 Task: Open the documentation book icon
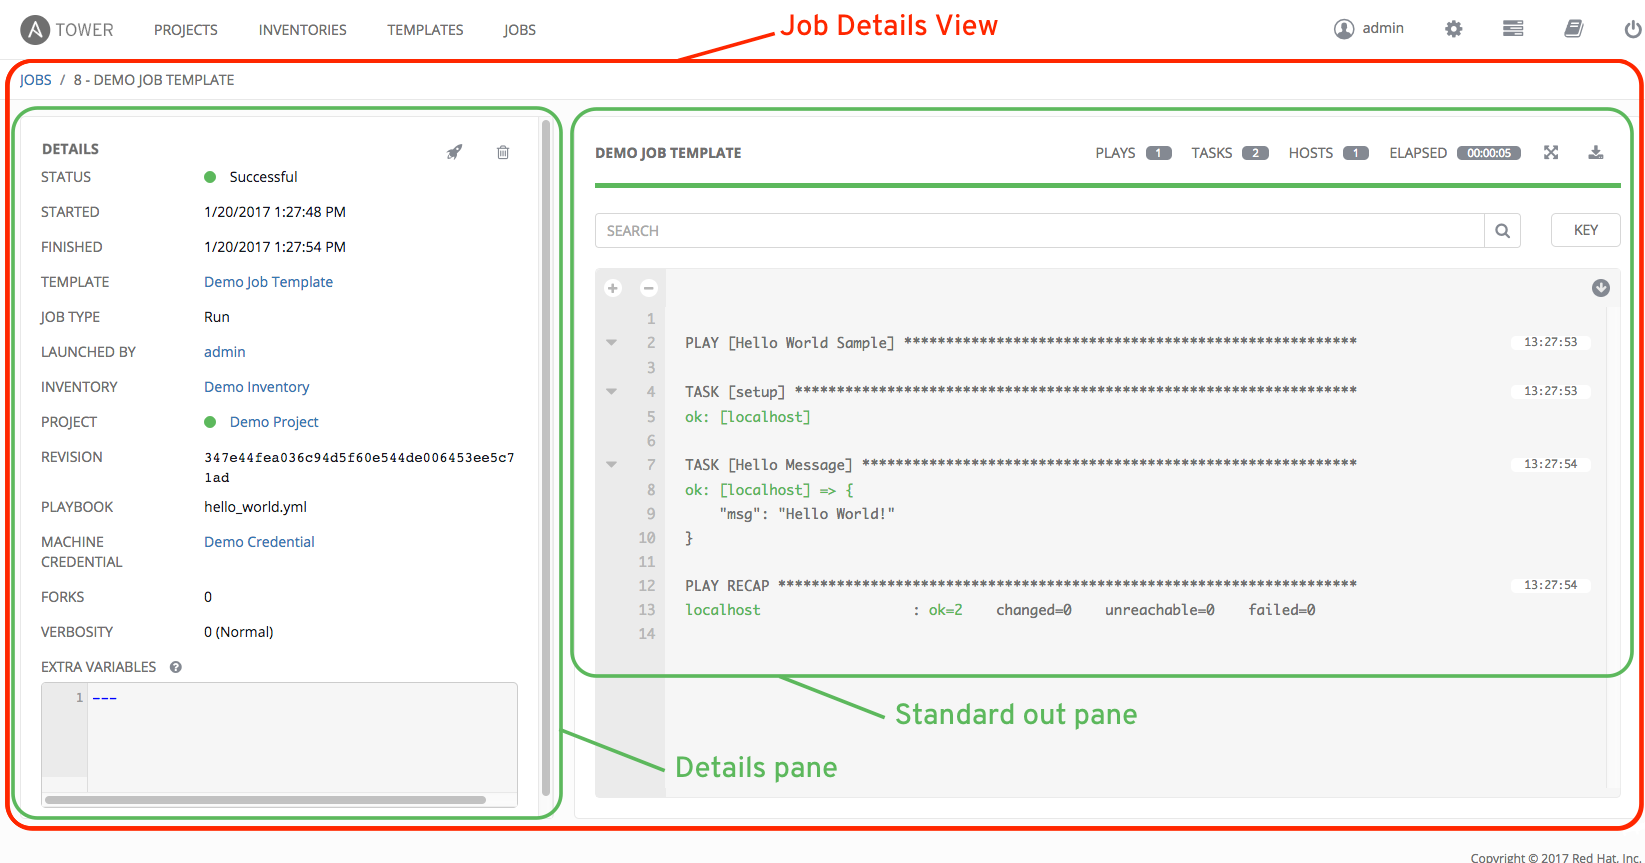pos(1574,29)
